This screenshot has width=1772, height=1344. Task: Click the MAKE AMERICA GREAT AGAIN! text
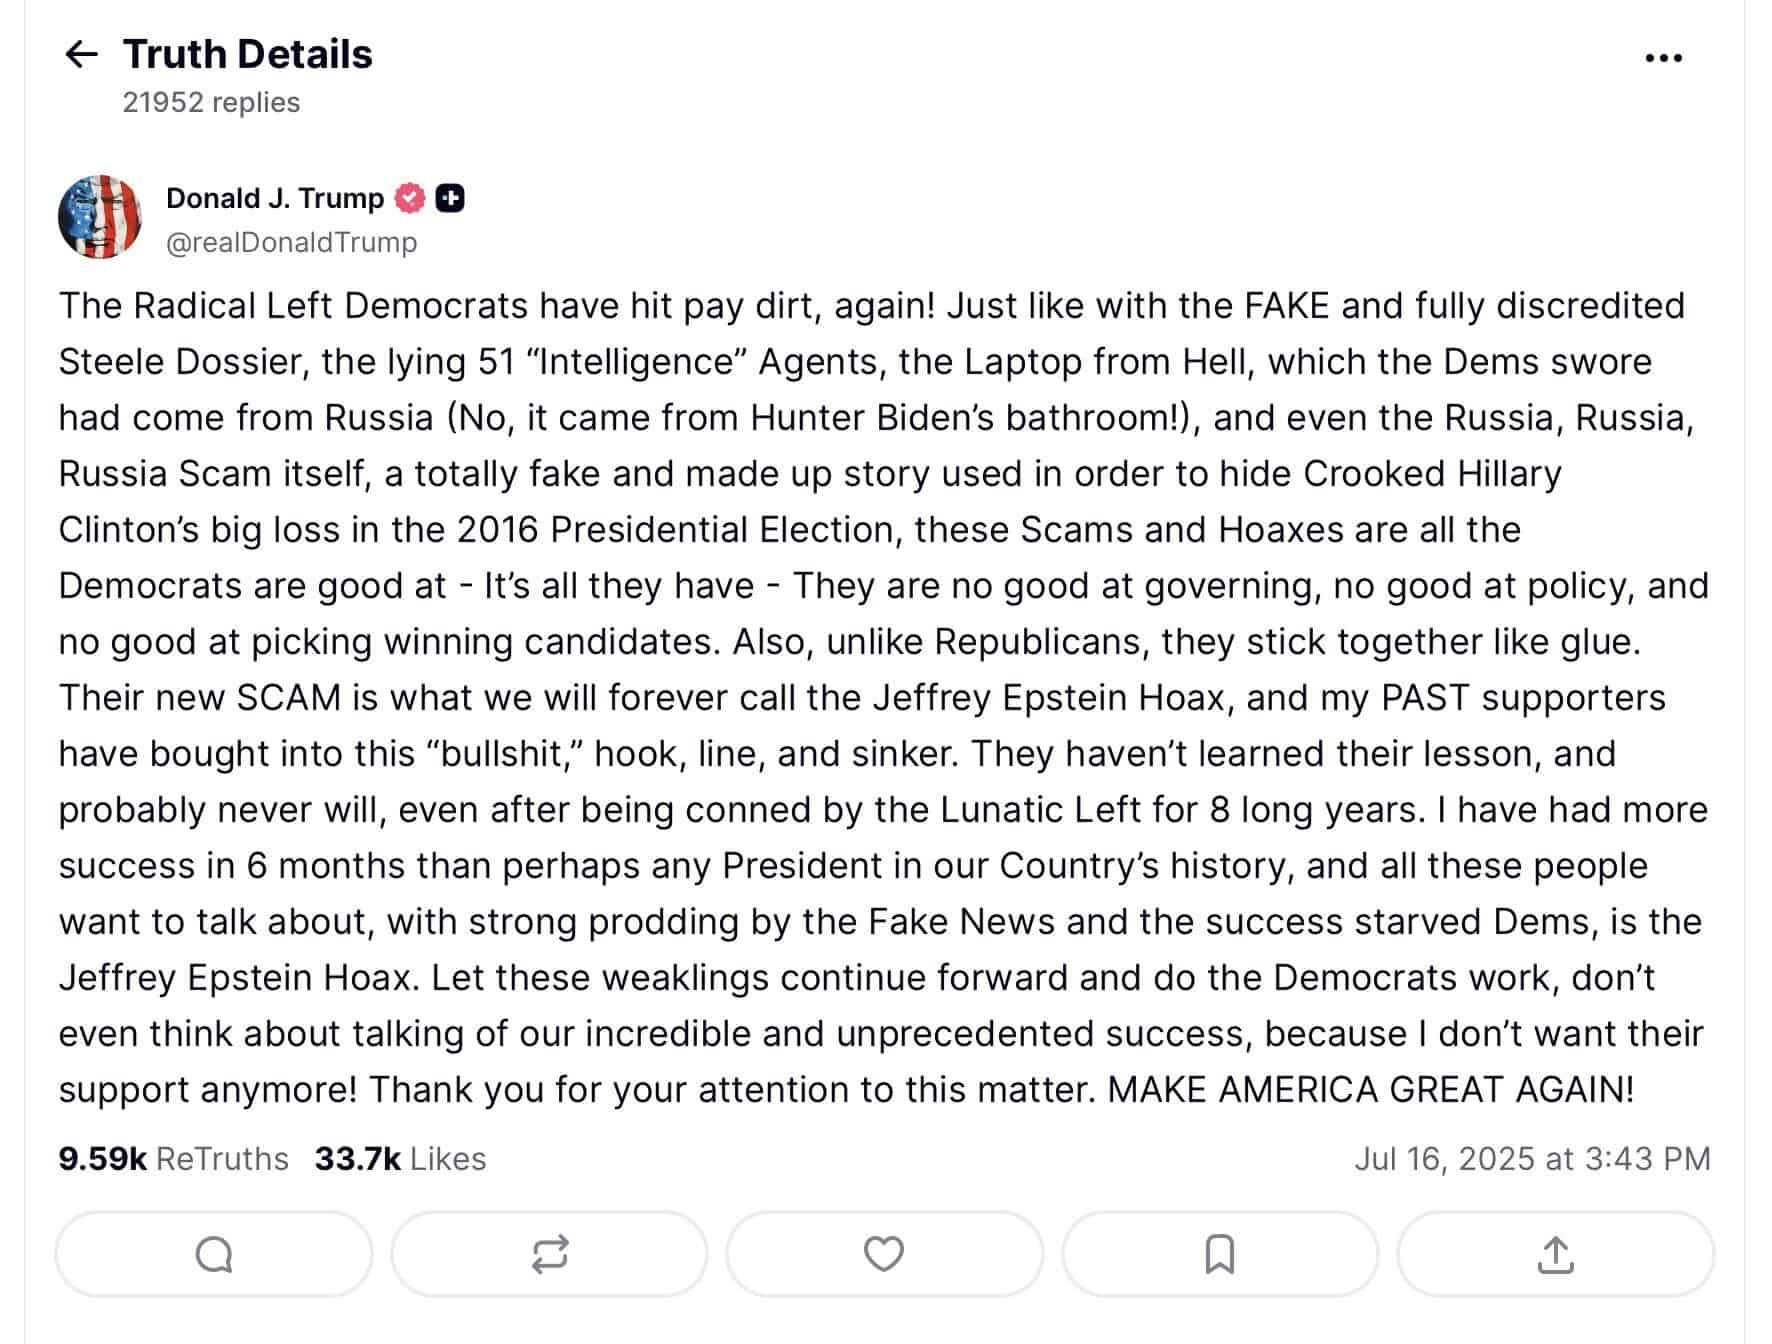pos(1371,1089)
